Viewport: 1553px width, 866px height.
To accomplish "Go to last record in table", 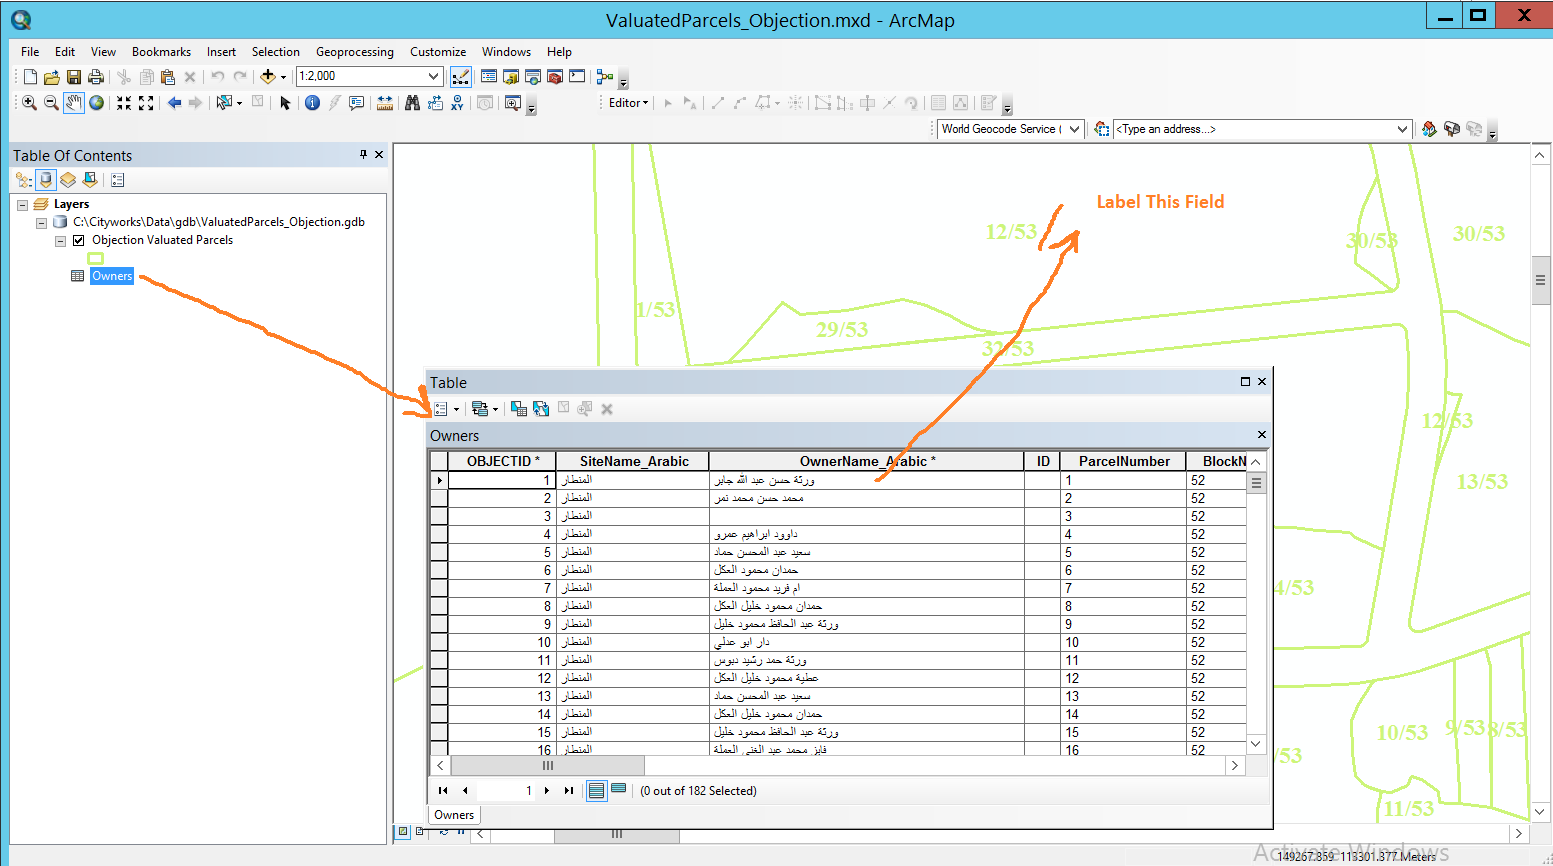I will [569, 790].
